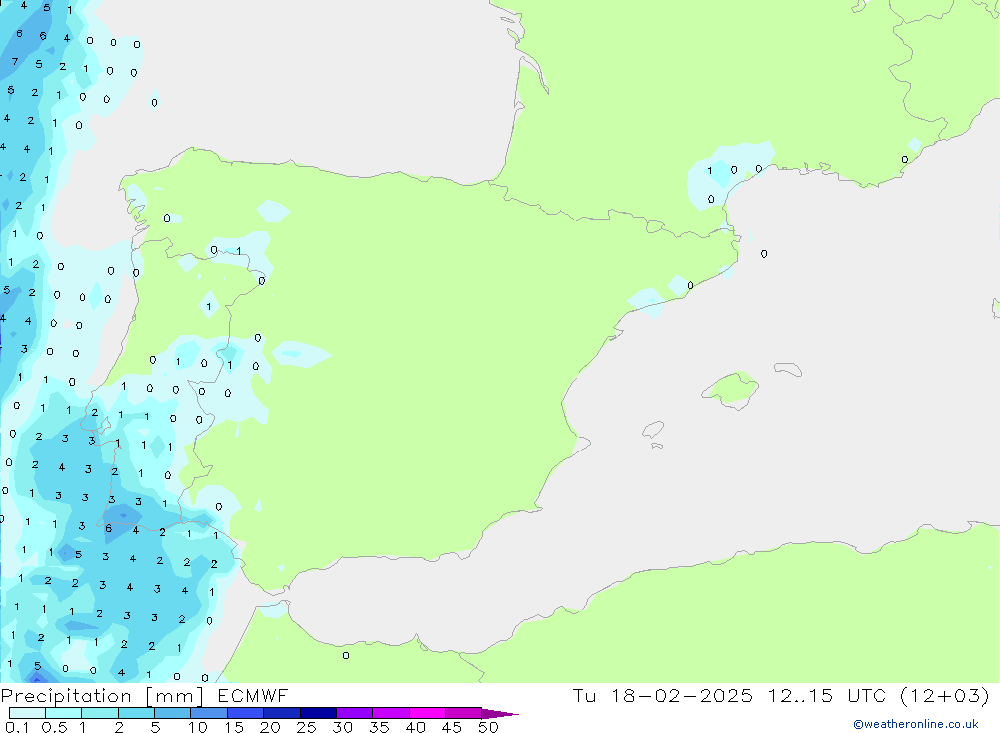Click the 'Tu 18-02-2025' date text

[x=662, y=696]
